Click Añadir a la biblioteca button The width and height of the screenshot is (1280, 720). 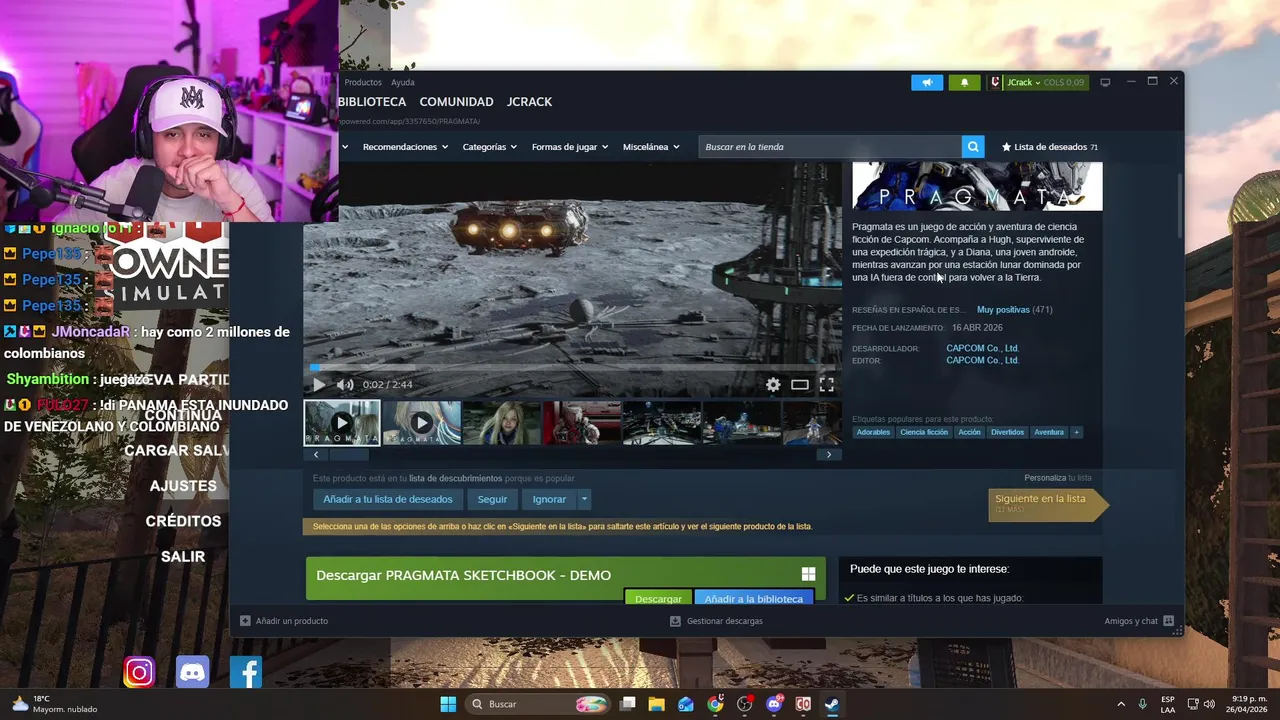pos(754,598)
